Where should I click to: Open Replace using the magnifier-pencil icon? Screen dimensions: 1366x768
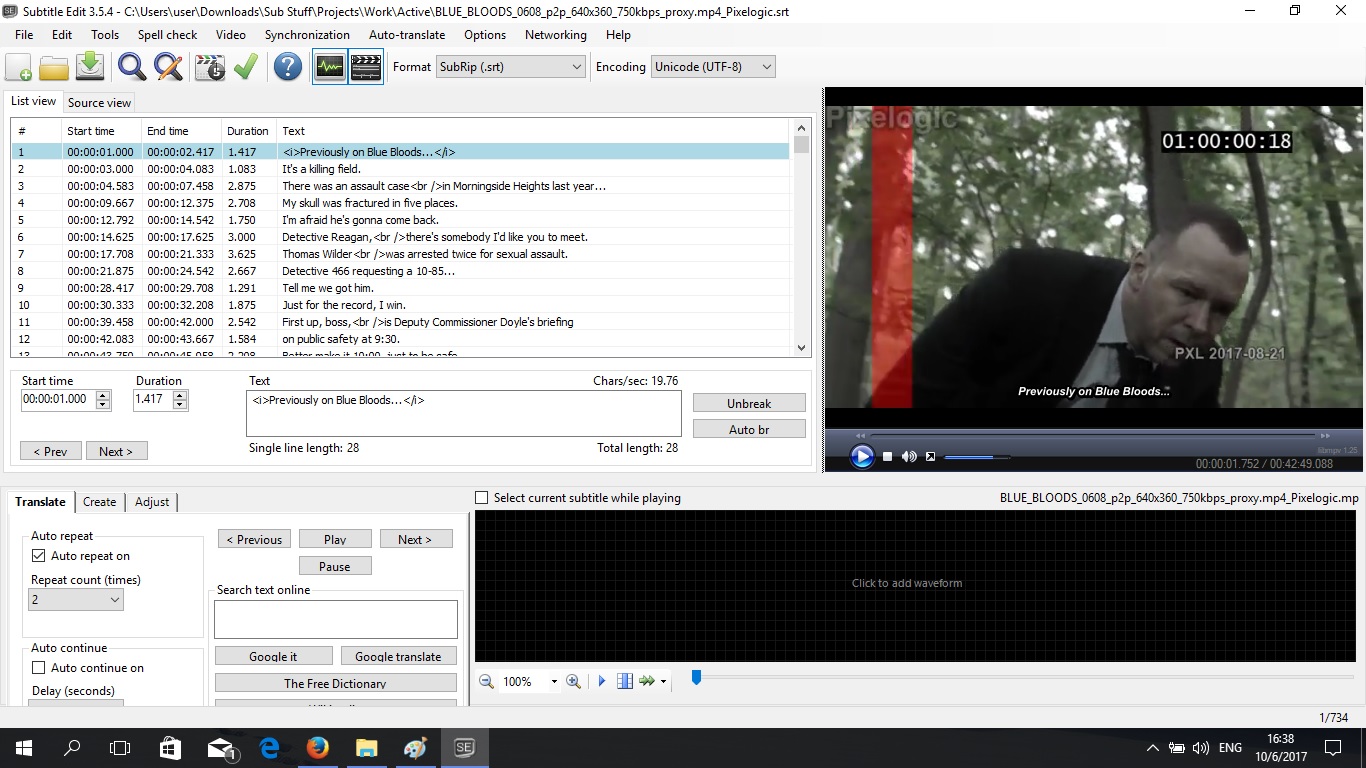(x=167, y=66)
